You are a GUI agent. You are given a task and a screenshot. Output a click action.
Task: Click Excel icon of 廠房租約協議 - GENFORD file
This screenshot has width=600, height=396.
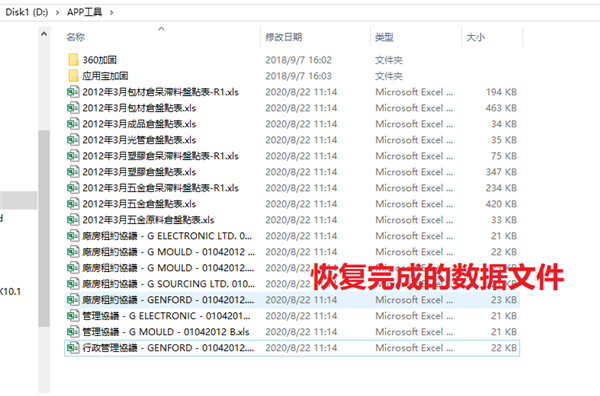pyautogui.click(x=73, y=300)
